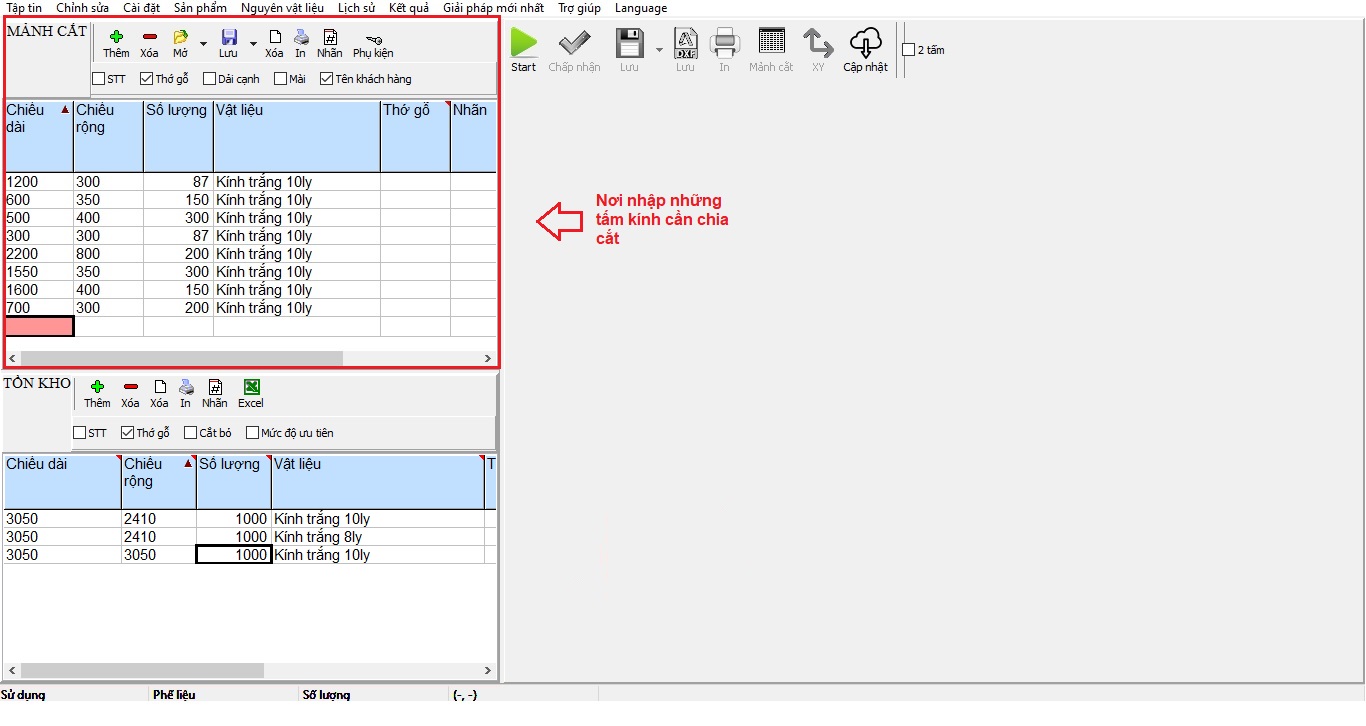
Task: Expand the Mở folder dropdown arrow
Action: click(203, 44)
